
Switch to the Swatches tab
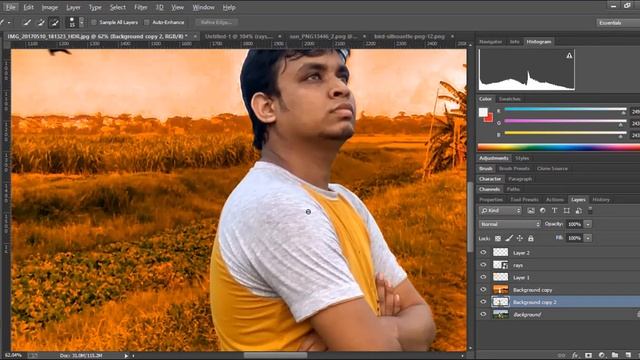point(510,99)
